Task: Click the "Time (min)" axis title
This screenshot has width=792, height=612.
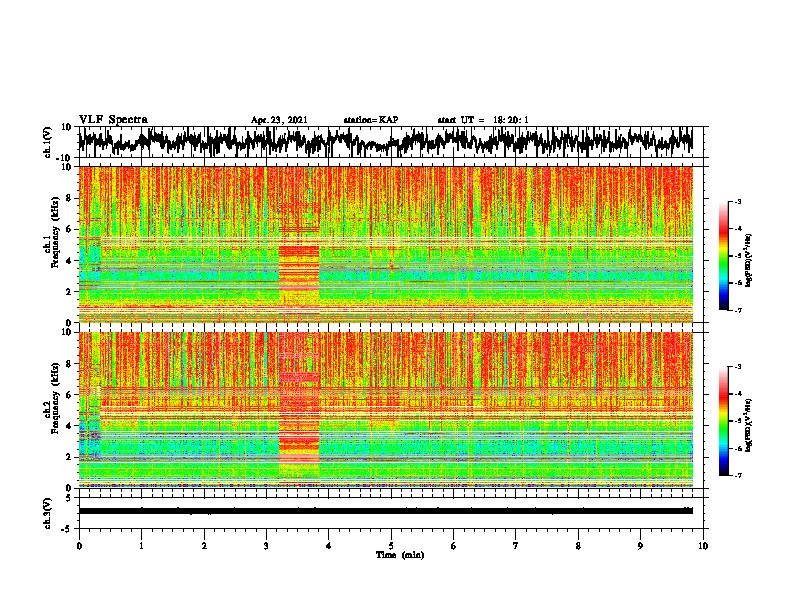Action: pyautogui.click(x=400, y=555)
